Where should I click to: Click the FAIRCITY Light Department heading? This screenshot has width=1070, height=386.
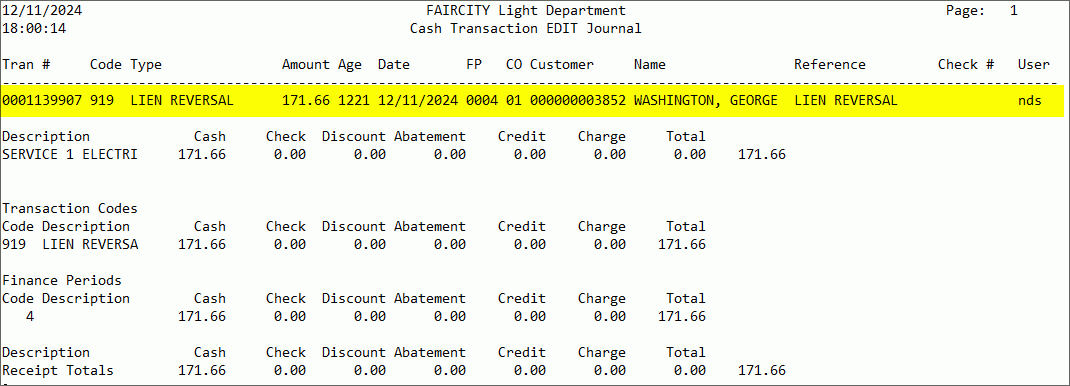525,11
